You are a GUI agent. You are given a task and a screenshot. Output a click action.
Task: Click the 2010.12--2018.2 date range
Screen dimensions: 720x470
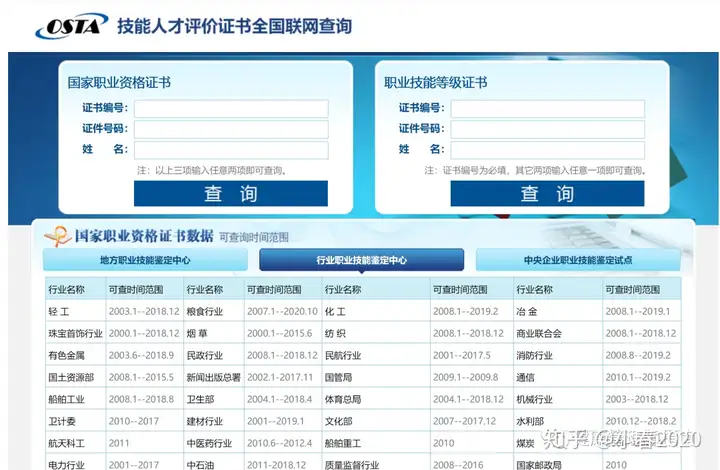click(x=641, y=421)
